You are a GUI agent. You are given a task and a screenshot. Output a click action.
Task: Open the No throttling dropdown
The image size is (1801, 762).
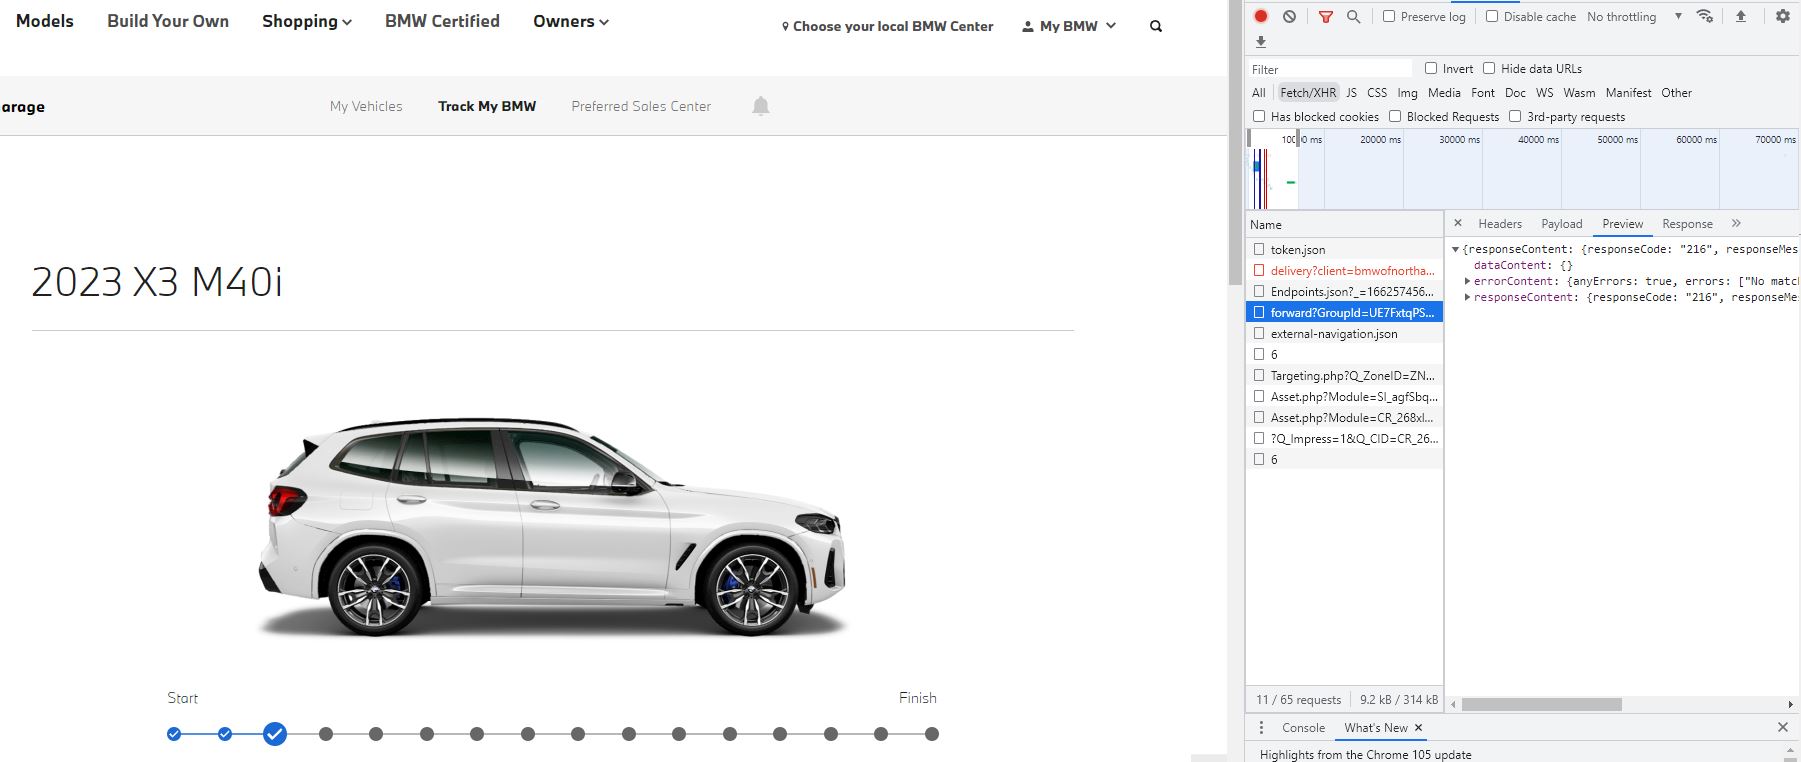click(x=1635, y=16)
